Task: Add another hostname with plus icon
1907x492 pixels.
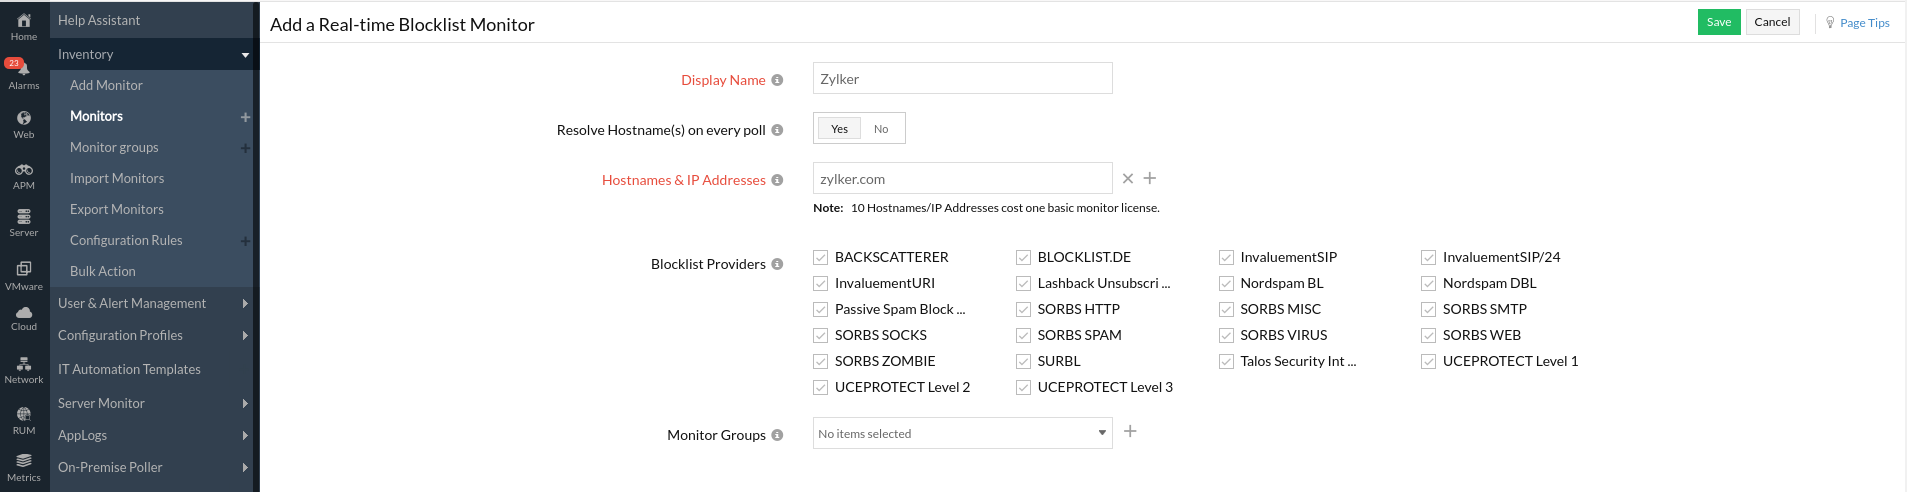Action: click(1150, 178)
